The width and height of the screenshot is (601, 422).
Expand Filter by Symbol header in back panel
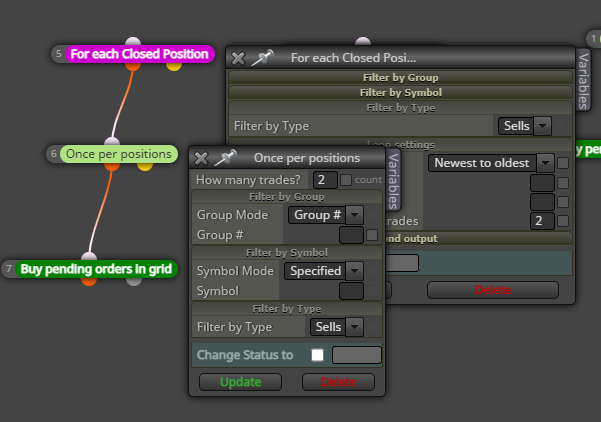coord(401,93)
